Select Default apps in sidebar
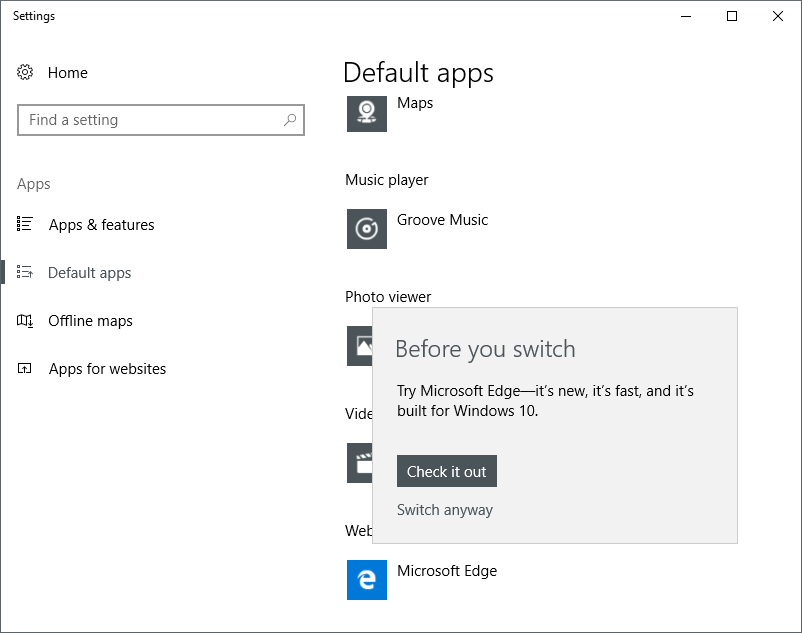Screen dimensions: 802x633 (90, 273)
